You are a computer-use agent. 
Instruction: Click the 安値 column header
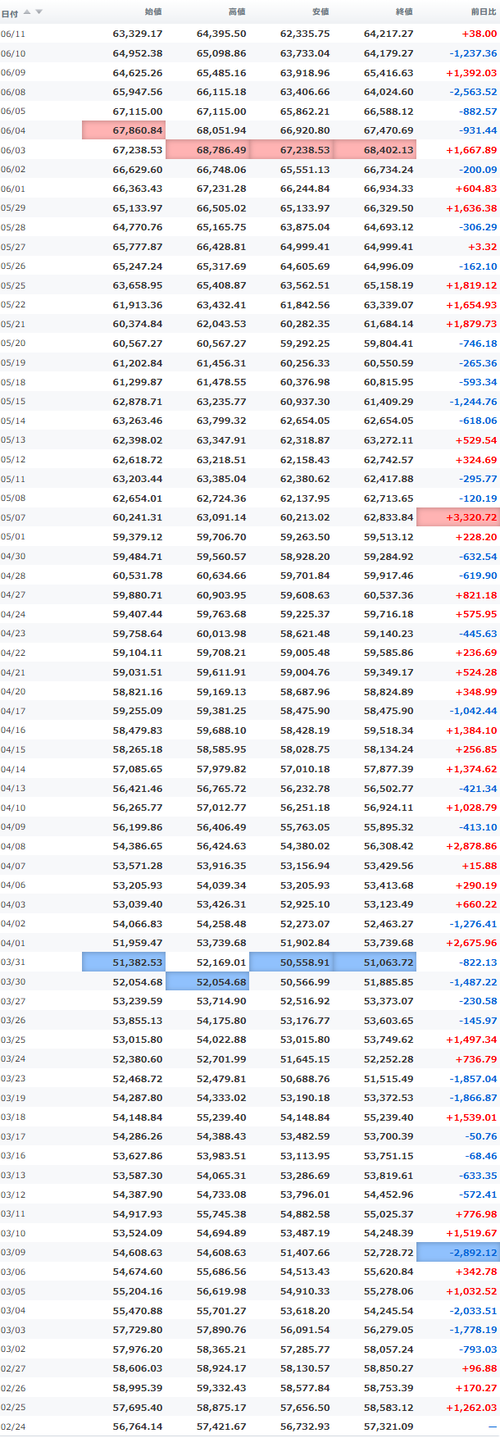320,13
